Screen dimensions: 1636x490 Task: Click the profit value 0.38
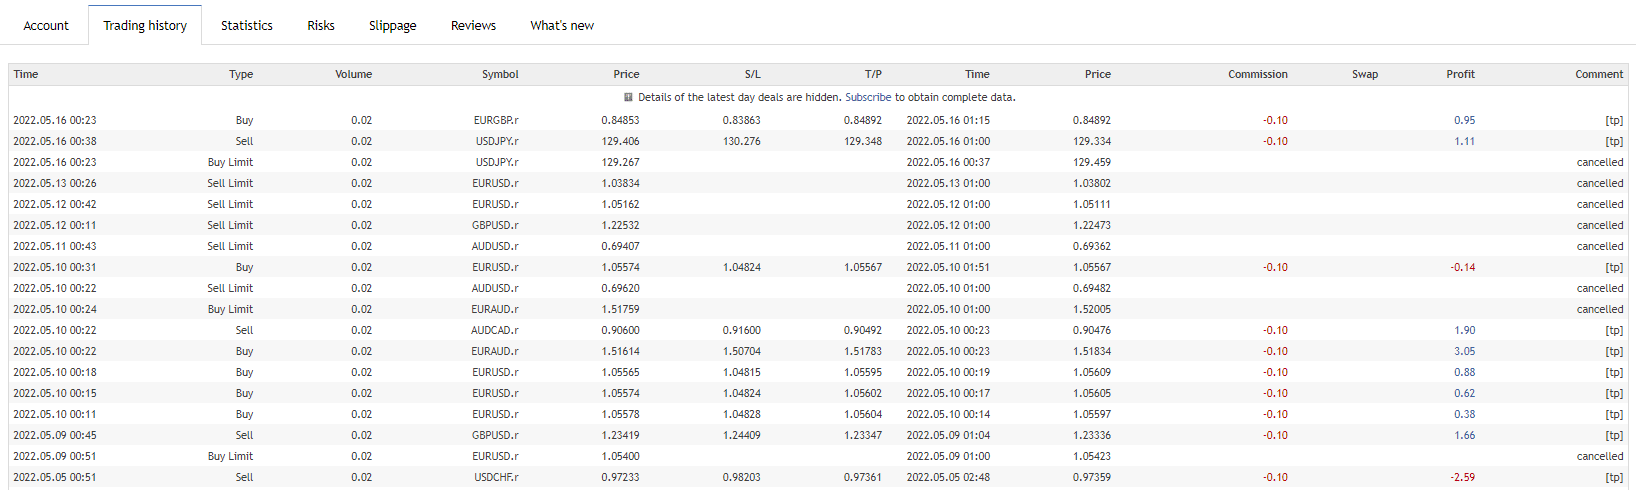(1465, 414)
